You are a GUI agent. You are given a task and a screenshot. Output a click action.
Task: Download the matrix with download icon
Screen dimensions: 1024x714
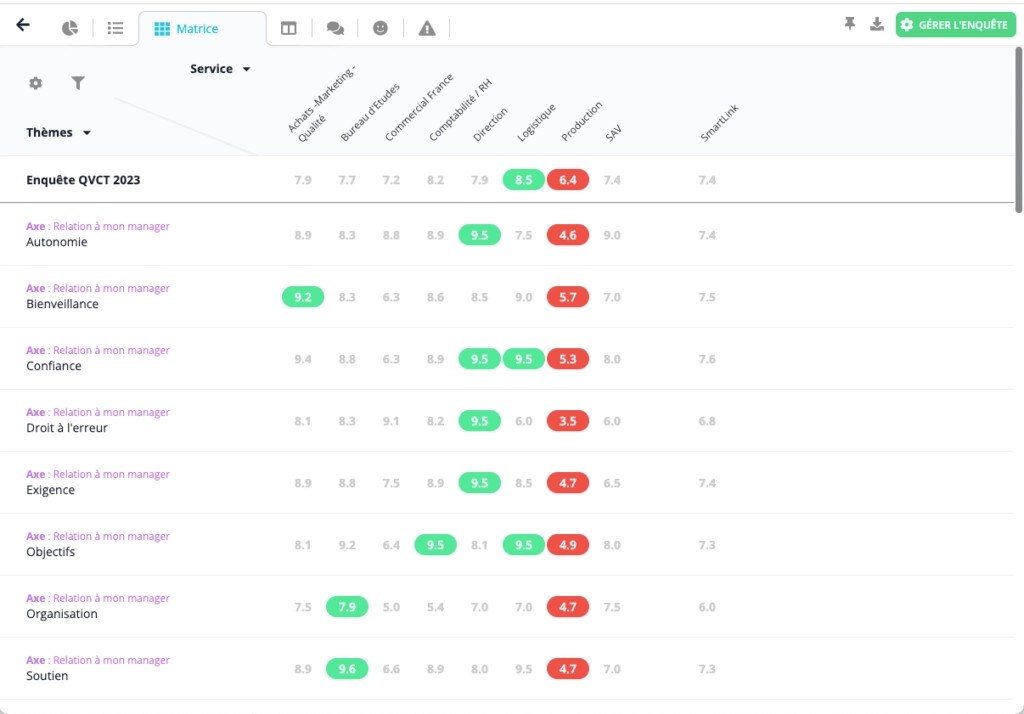pos(877,25)
